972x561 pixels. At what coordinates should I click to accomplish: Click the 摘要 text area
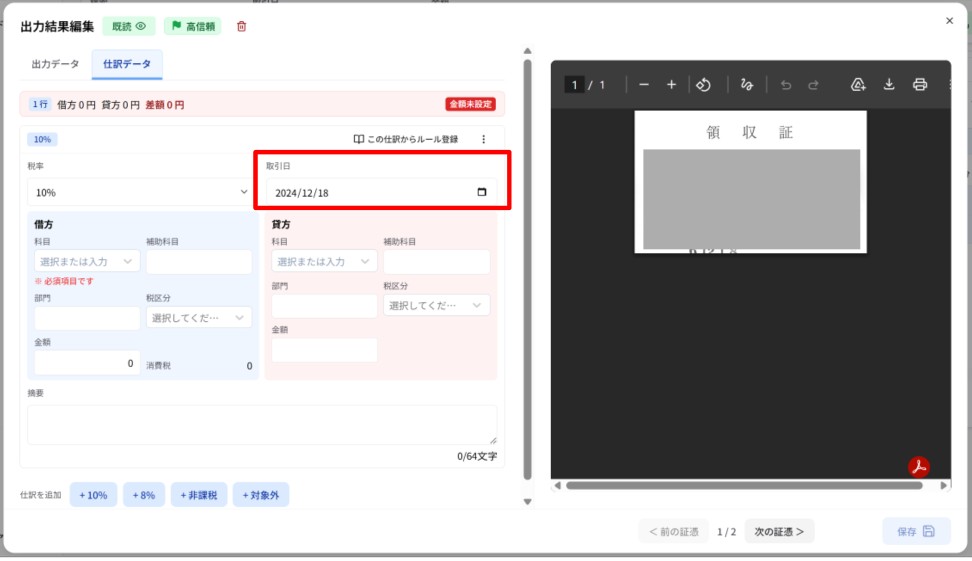262,425
